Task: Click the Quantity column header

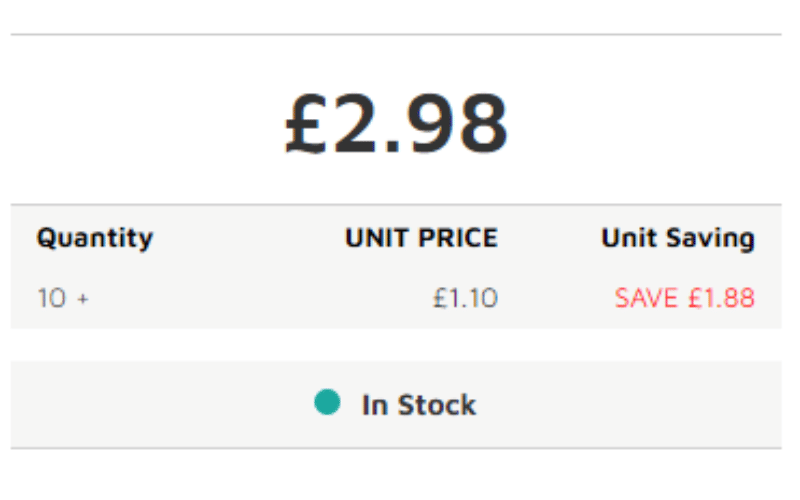Action: pos(95,238)
